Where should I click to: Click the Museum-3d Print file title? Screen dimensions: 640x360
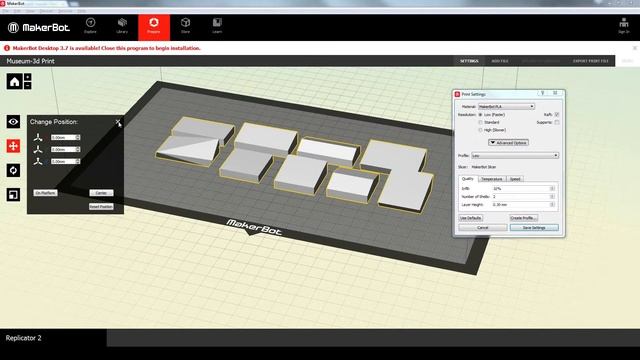coord(31,61)
